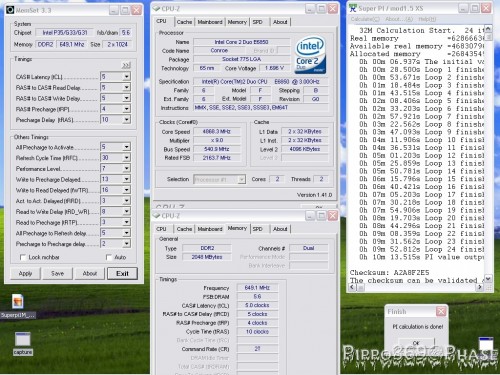The image size is (500, 375).
Task: Click the Apply button in MemSet
Action: [25, 273]
